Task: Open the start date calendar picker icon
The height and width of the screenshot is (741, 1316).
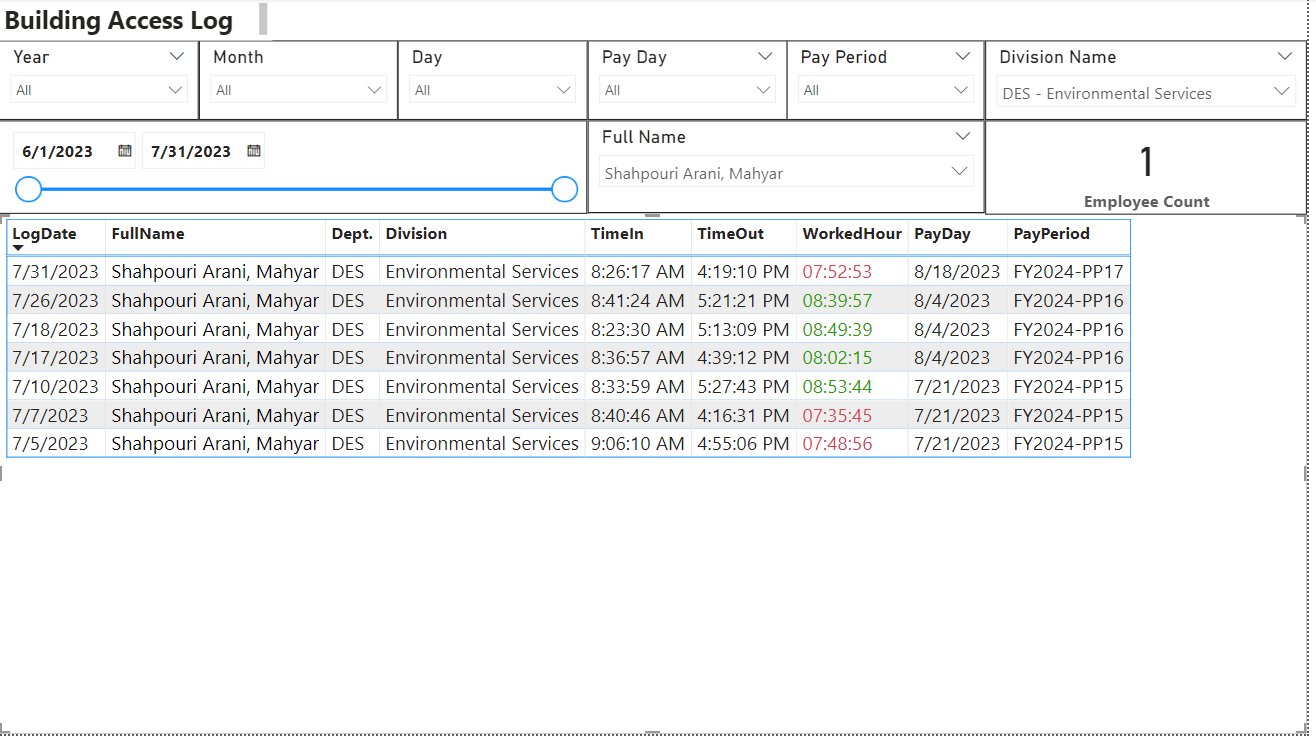Action: point(125,151)
